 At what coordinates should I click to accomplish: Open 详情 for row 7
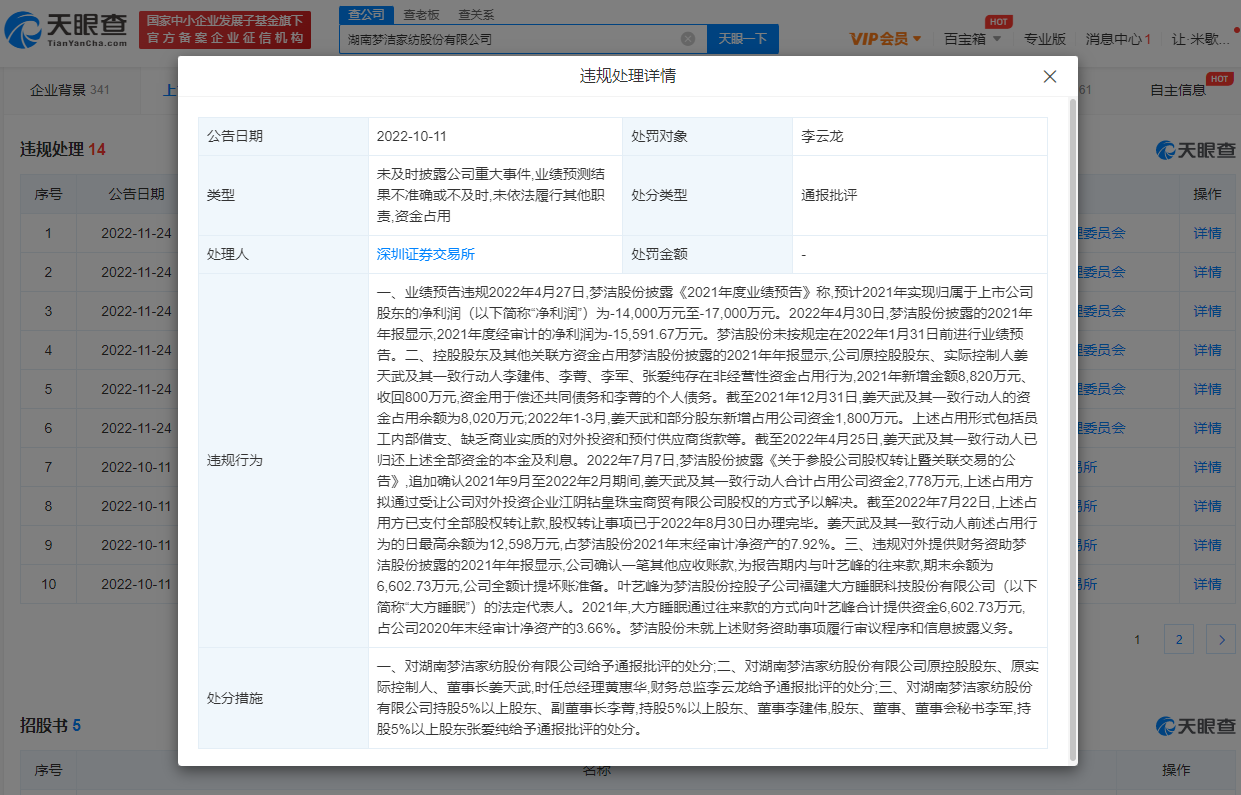(x=1207, y=467)
